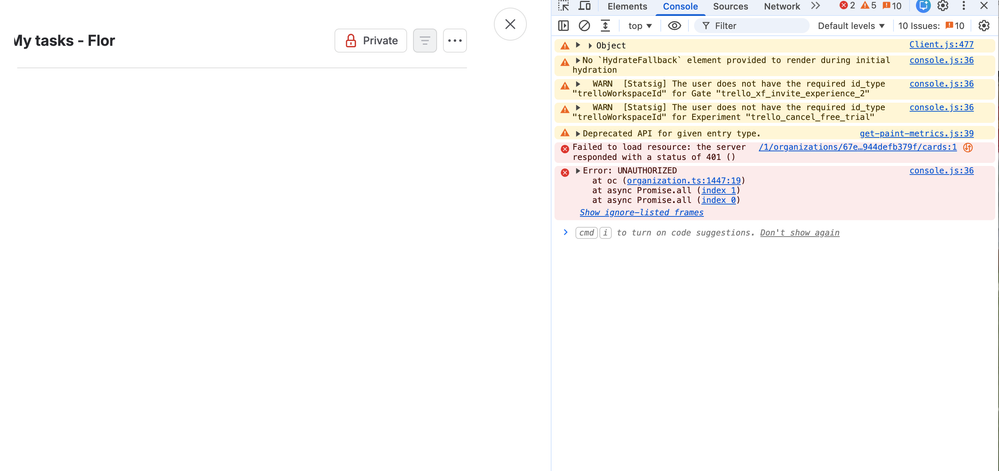
Task: Click the console prompt input line
Action: [775, 233]
